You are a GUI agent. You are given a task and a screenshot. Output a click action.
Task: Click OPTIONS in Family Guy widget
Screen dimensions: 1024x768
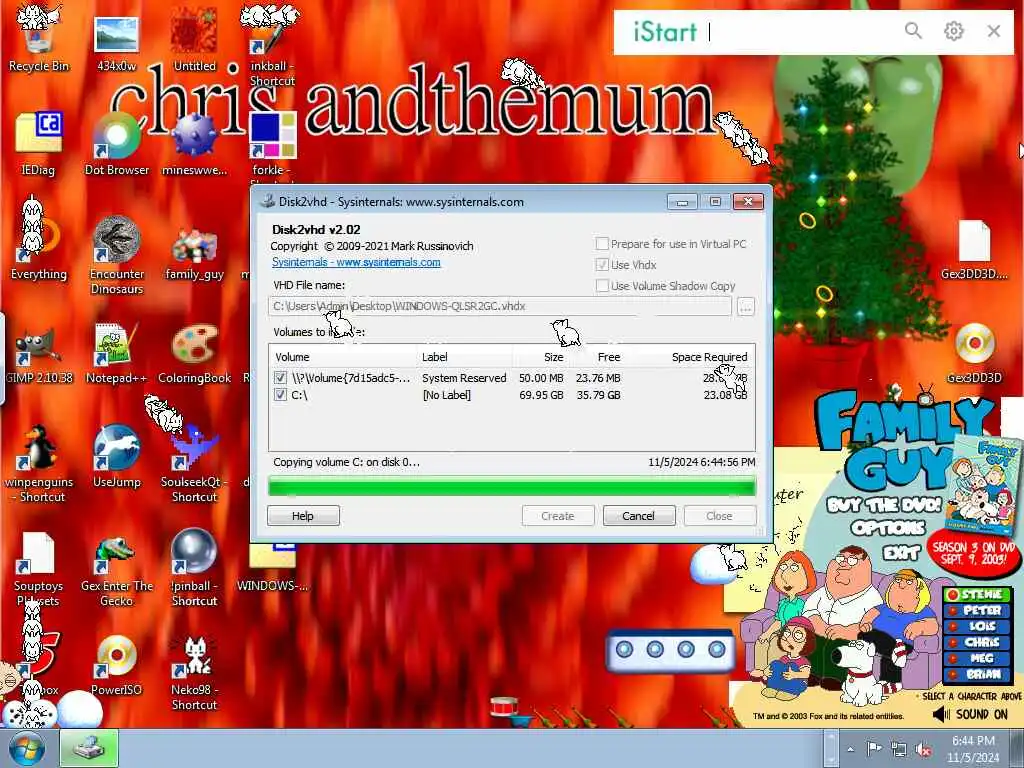pyautogui.click(x=888, y=527)
